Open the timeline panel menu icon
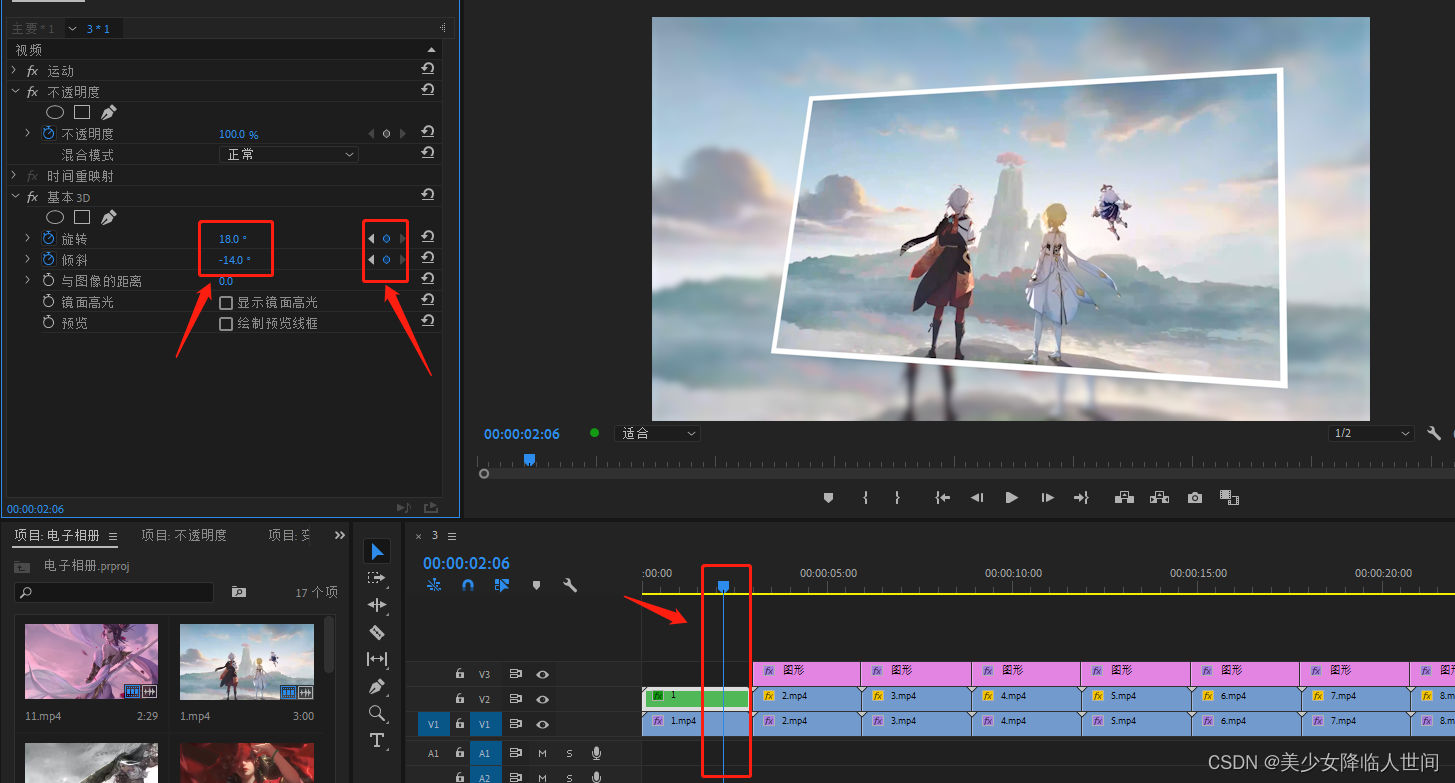 [452, 536]
